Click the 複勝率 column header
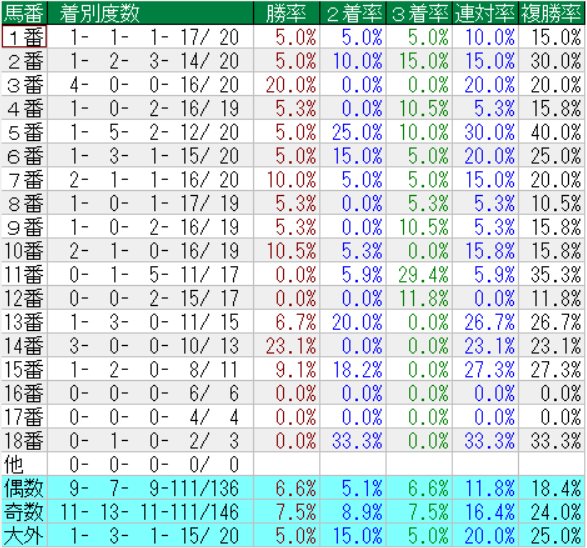The image size is (587, 548). click(x=551, y=13)
